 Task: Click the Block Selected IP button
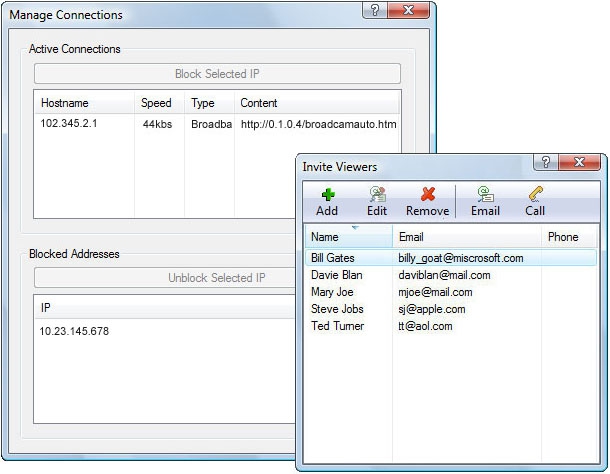pyautogui.click(x=217, y=74)
